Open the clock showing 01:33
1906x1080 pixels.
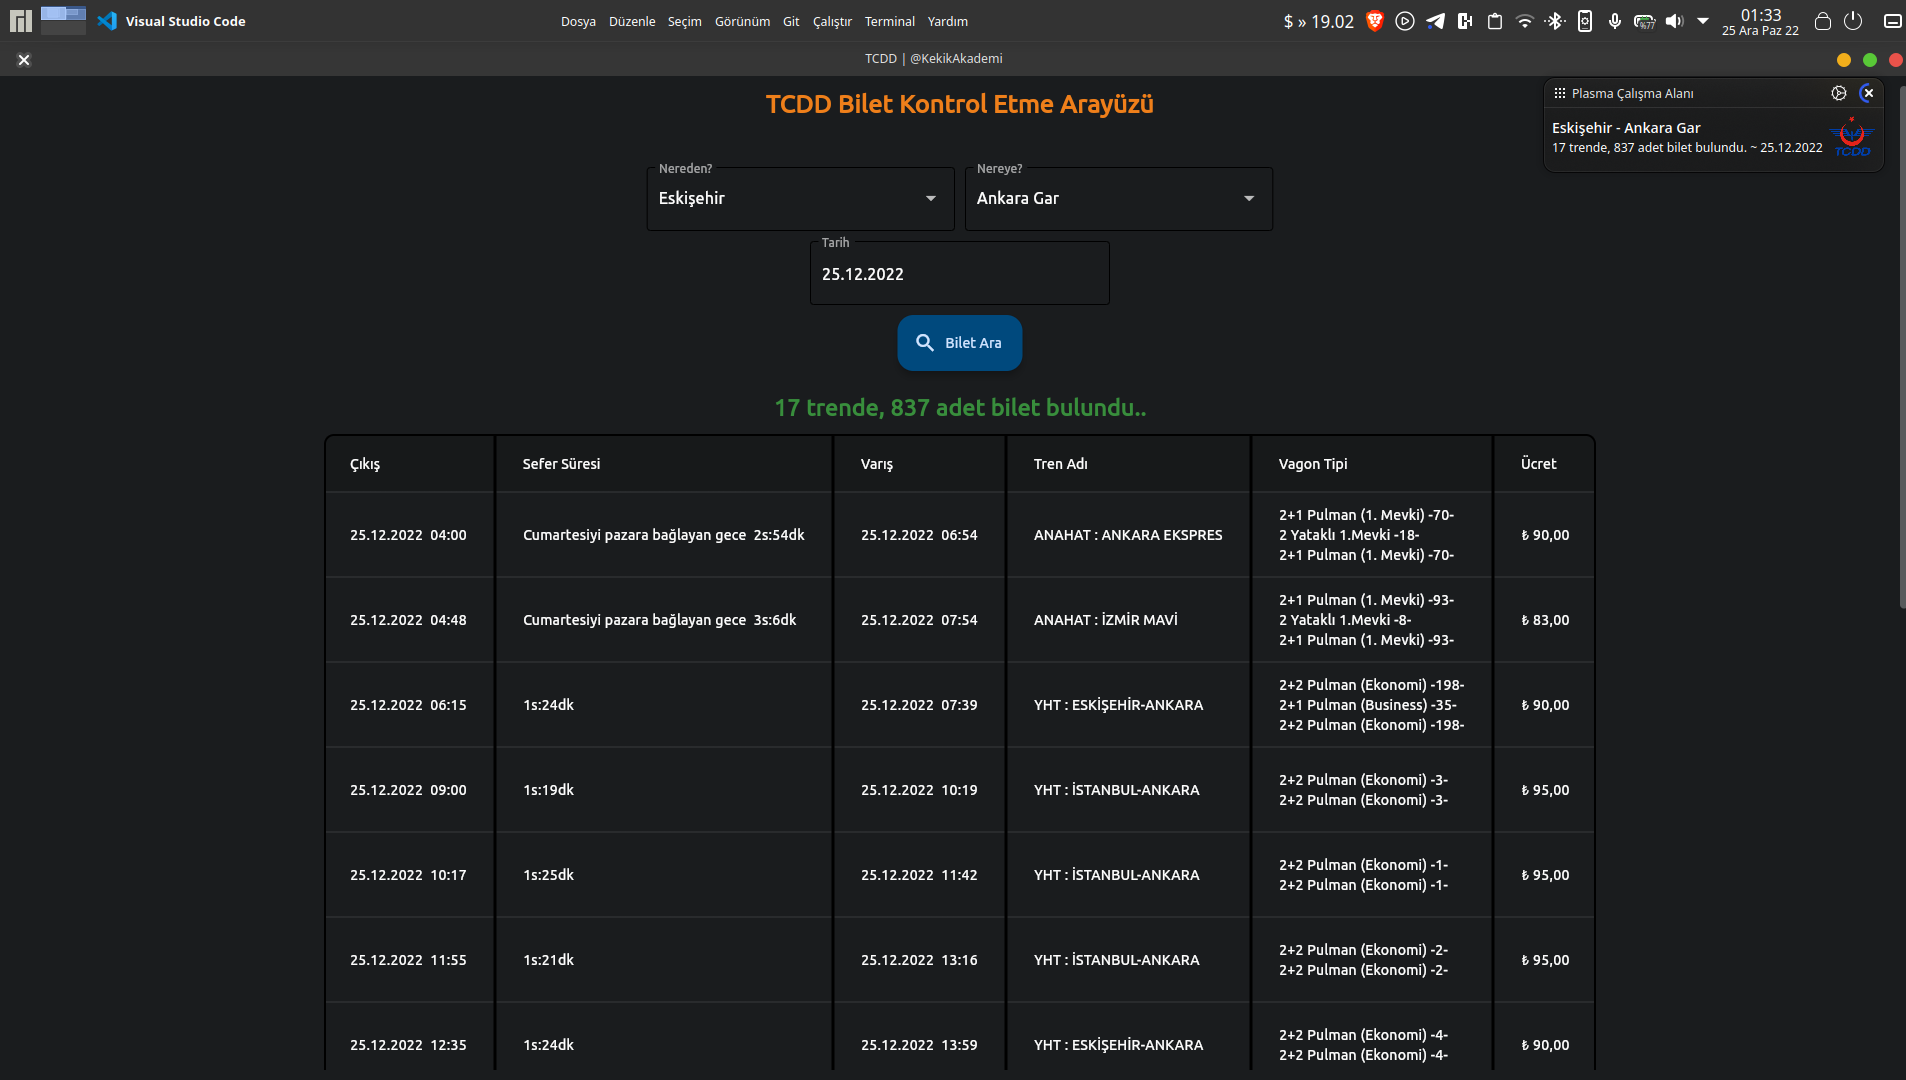[x=1760, y=21]
